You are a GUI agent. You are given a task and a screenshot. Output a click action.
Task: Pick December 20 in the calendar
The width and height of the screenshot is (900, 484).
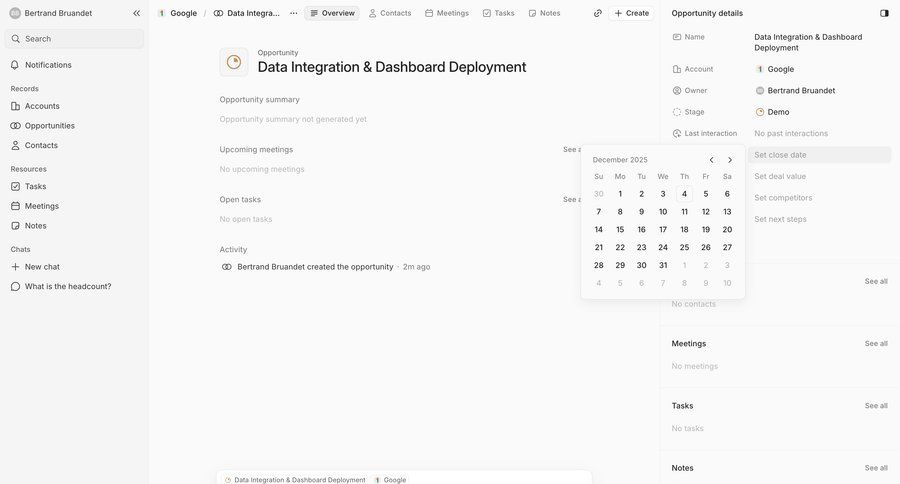pos(727,230)
